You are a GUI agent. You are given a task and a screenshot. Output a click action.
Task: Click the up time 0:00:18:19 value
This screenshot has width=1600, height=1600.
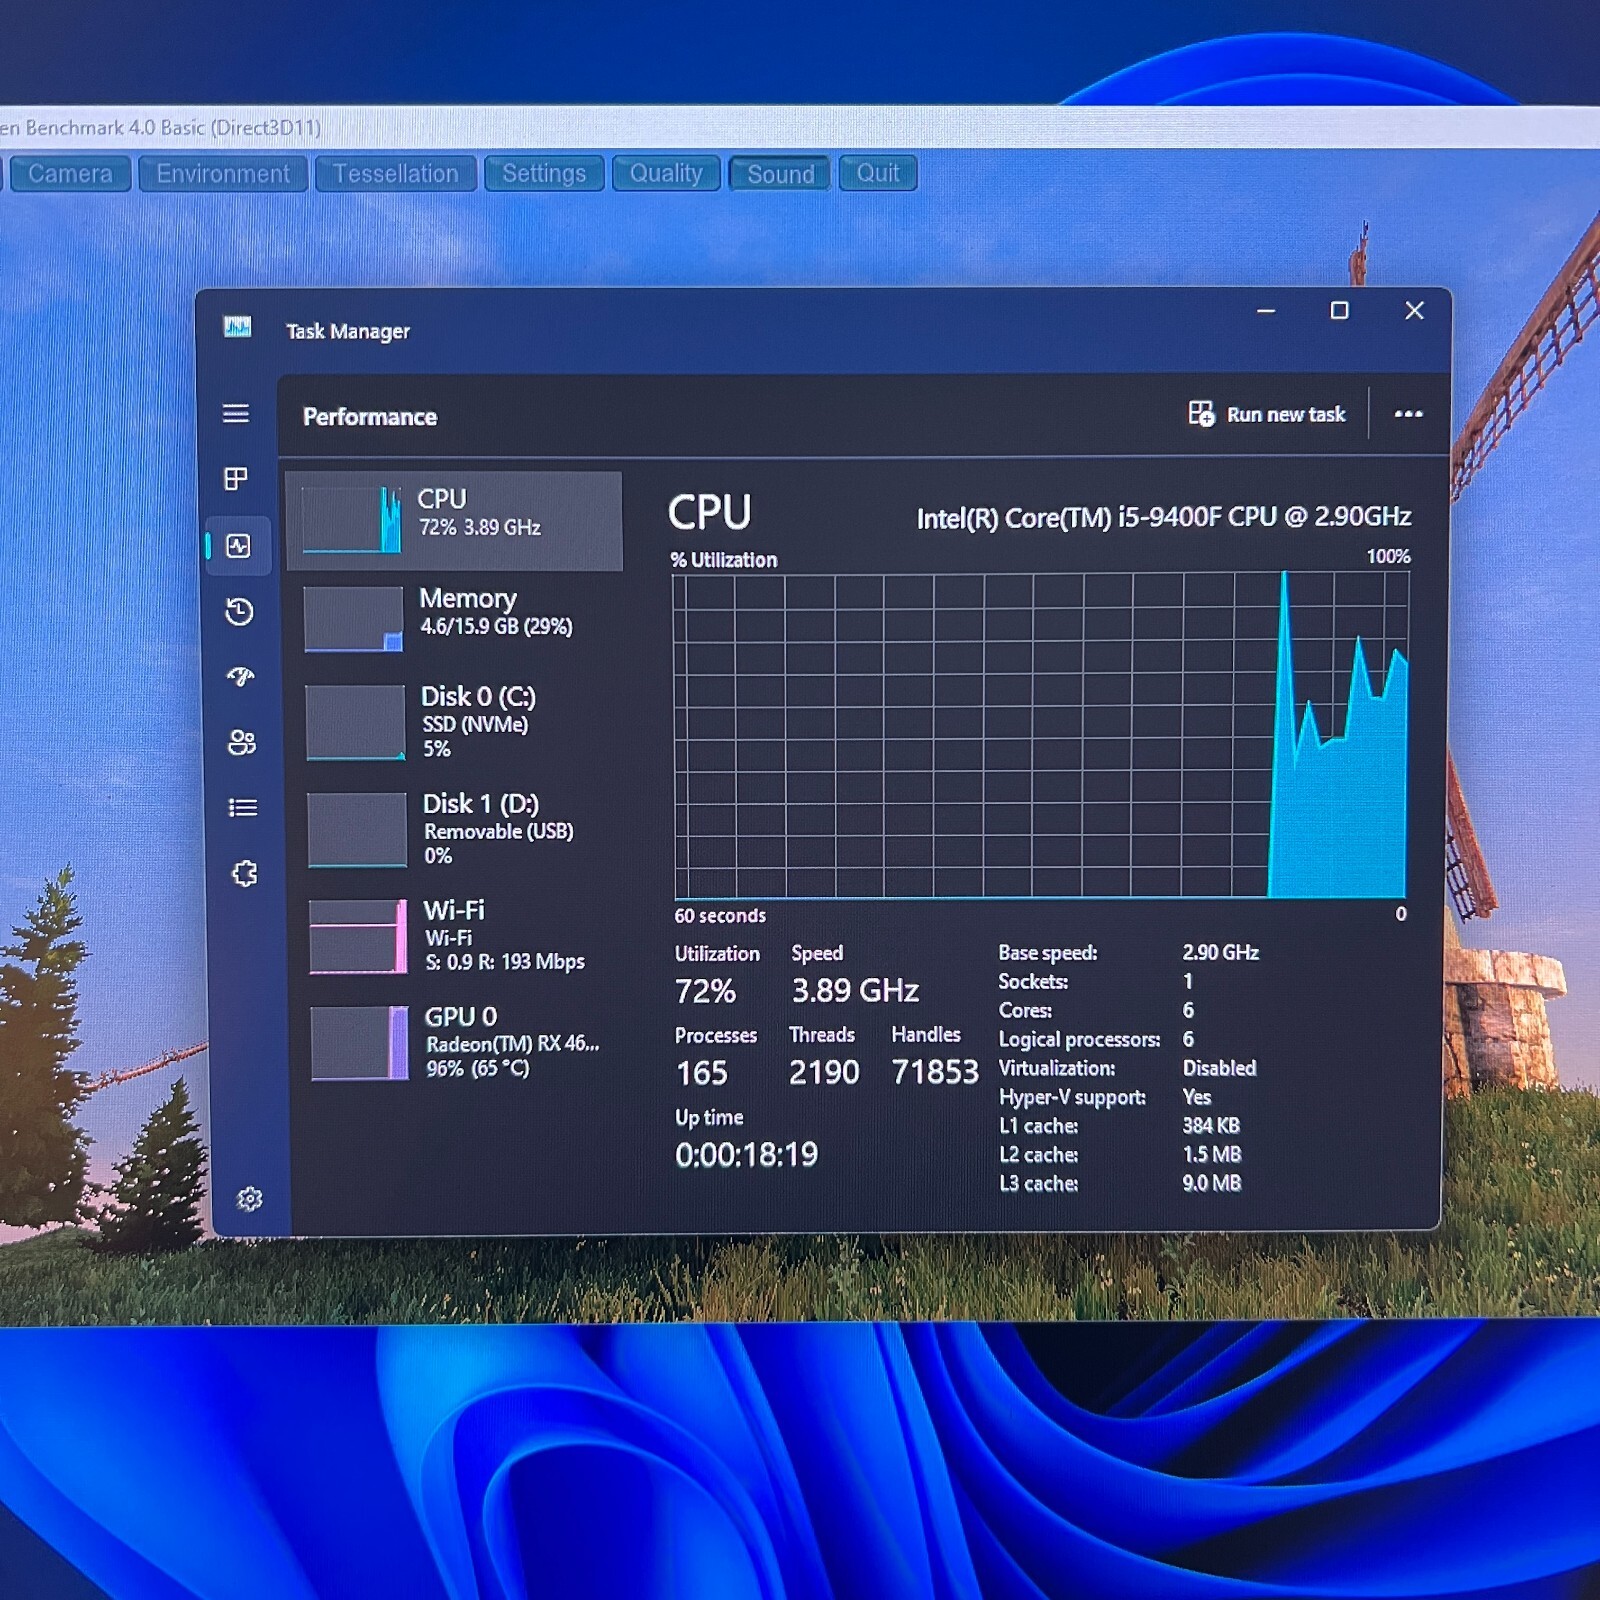pos(746,1155)
